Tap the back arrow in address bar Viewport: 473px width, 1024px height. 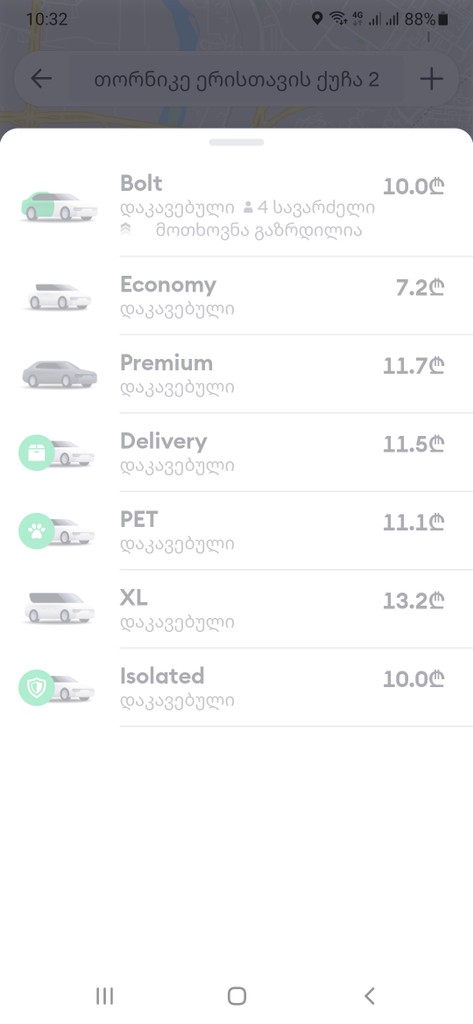[x=41, y=79]
